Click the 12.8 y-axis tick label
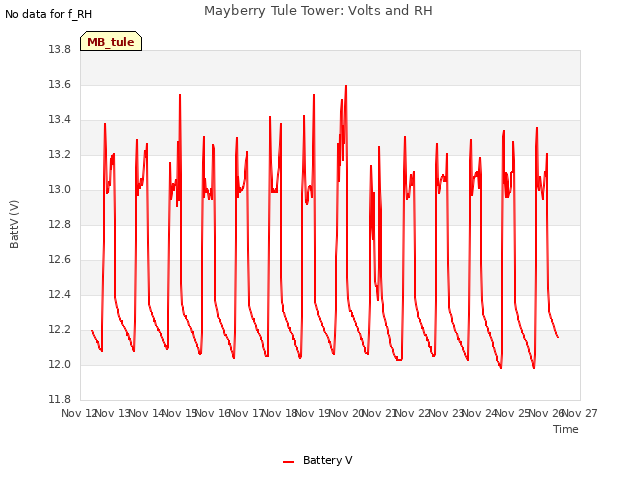 click(60, 224)
